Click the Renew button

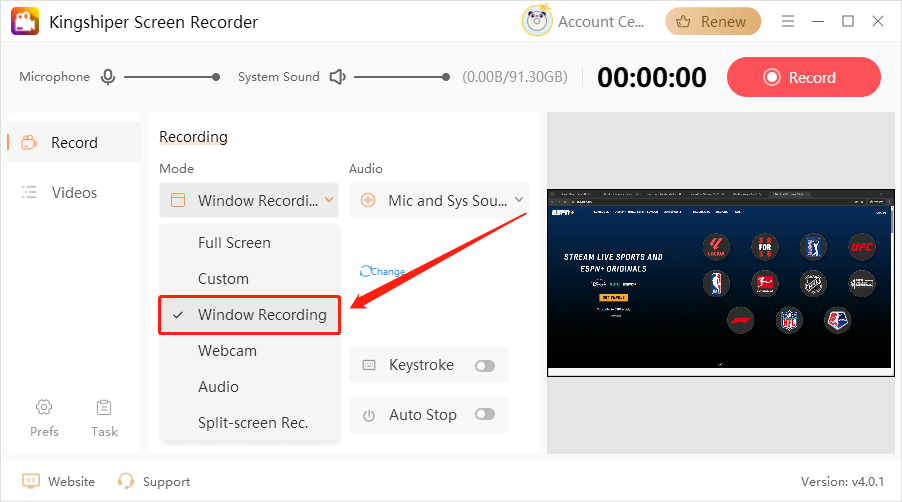coord(713,21)
